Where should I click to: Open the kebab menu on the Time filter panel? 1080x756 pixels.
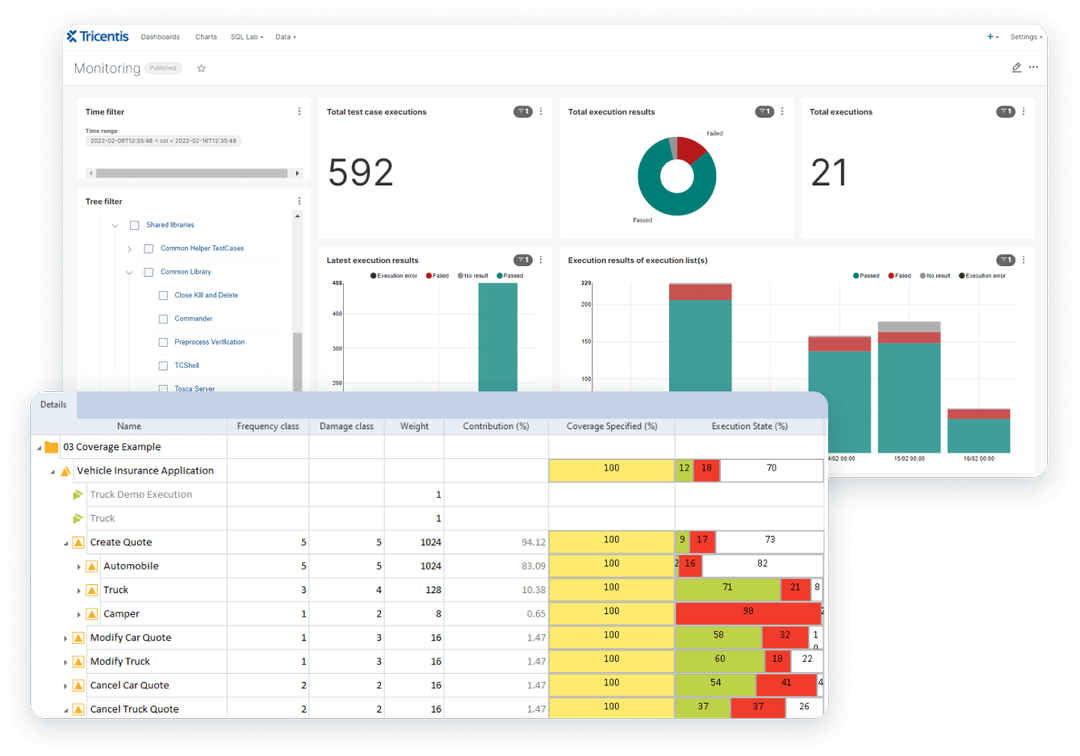click(x=299, y=111)
